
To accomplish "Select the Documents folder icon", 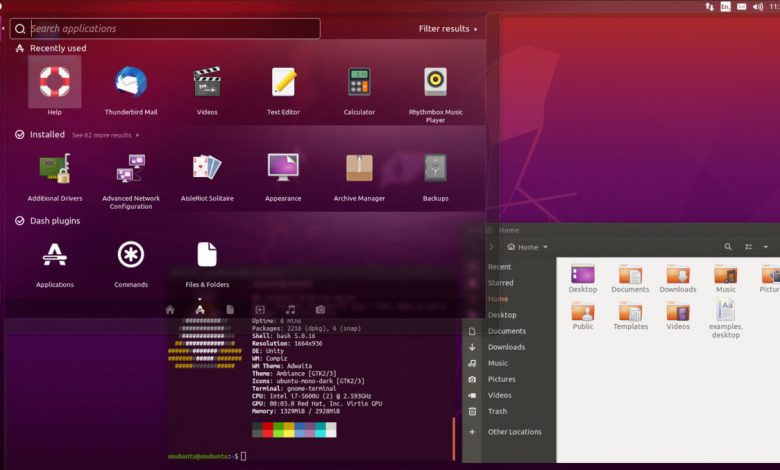I will 630,274.
